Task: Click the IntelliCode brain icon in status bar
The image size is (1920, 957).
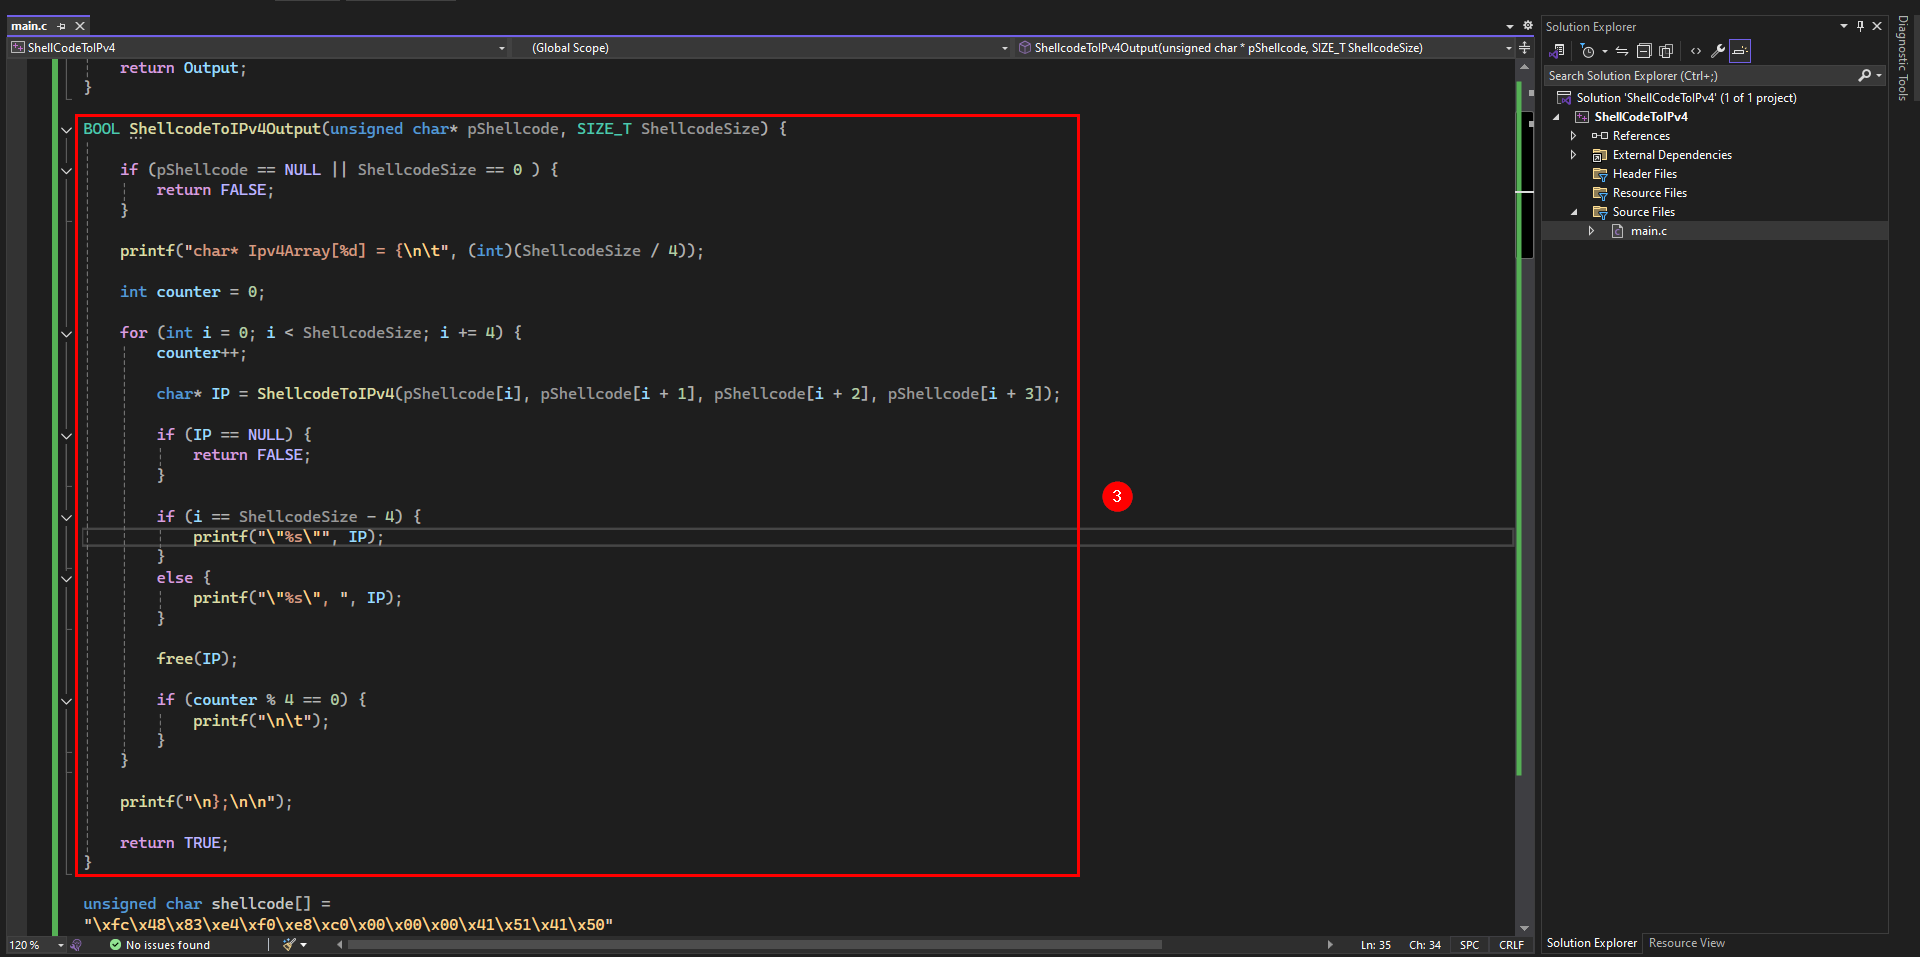Action: (77, 945)
